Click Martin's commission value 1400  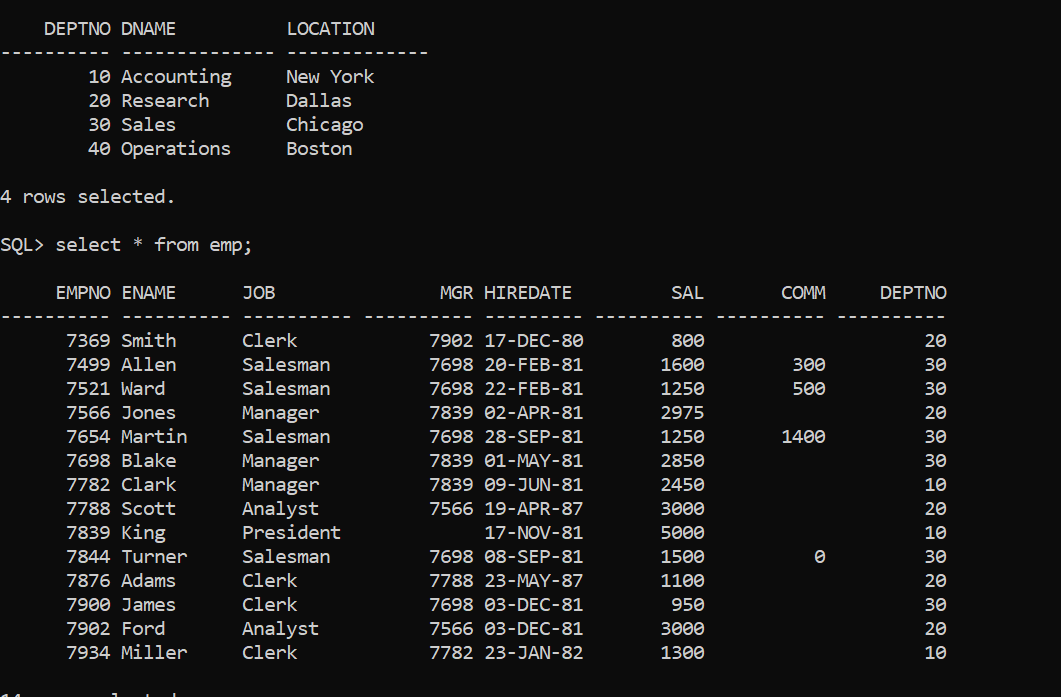(803, 436)
